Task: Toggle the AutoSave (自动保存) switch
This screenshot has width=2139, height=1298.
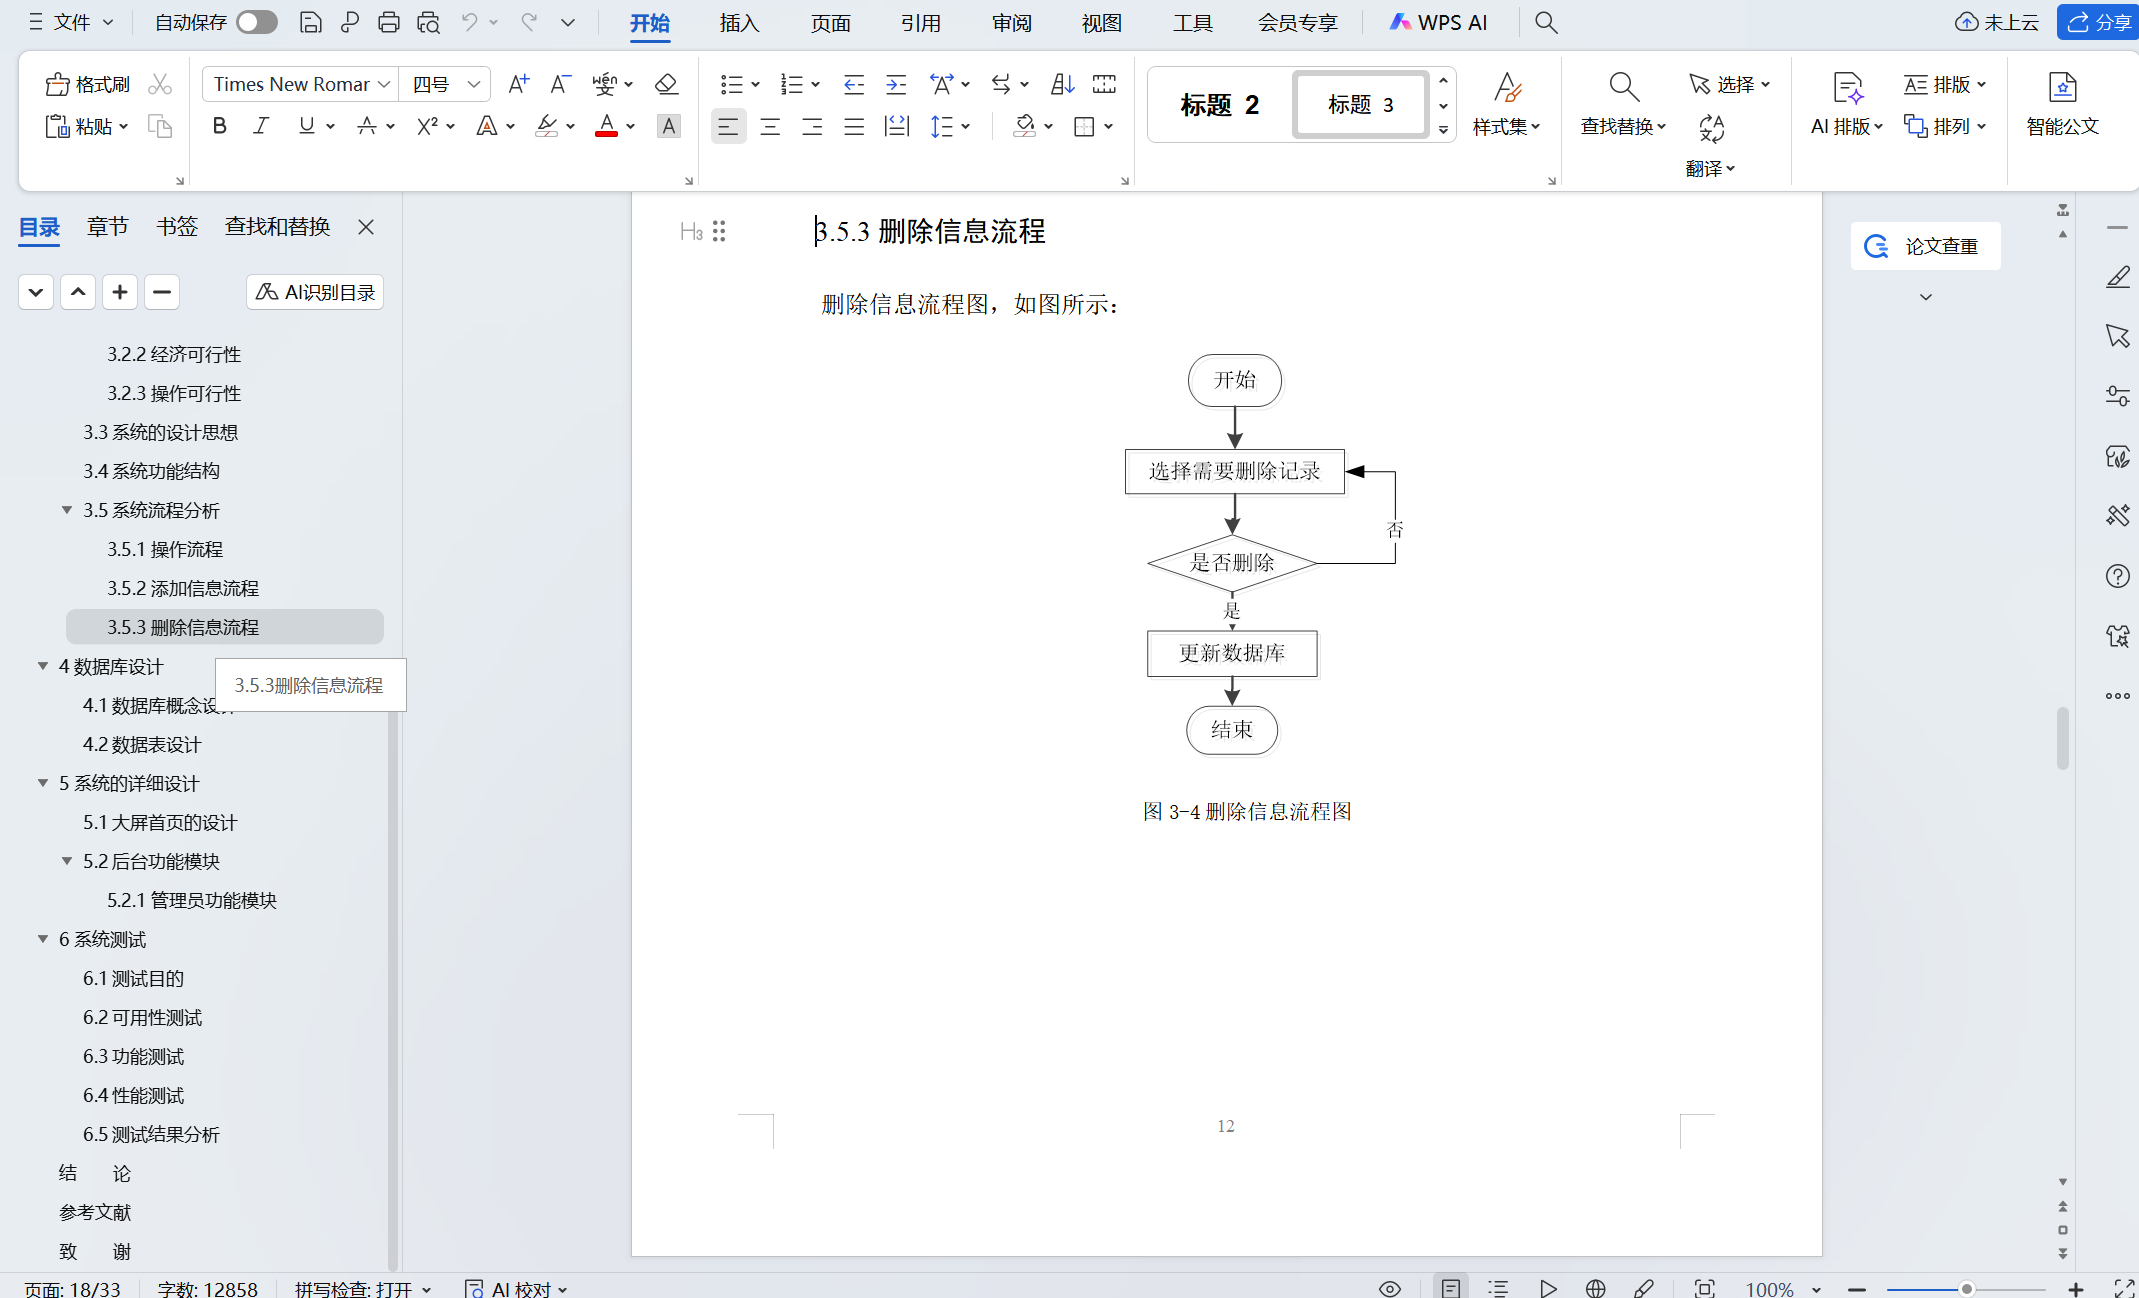Action: pos(257,22)
